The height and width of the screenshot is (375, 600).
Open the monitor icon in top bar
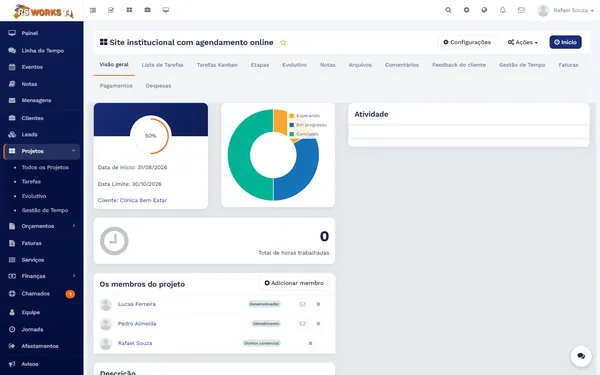point(166,10)
